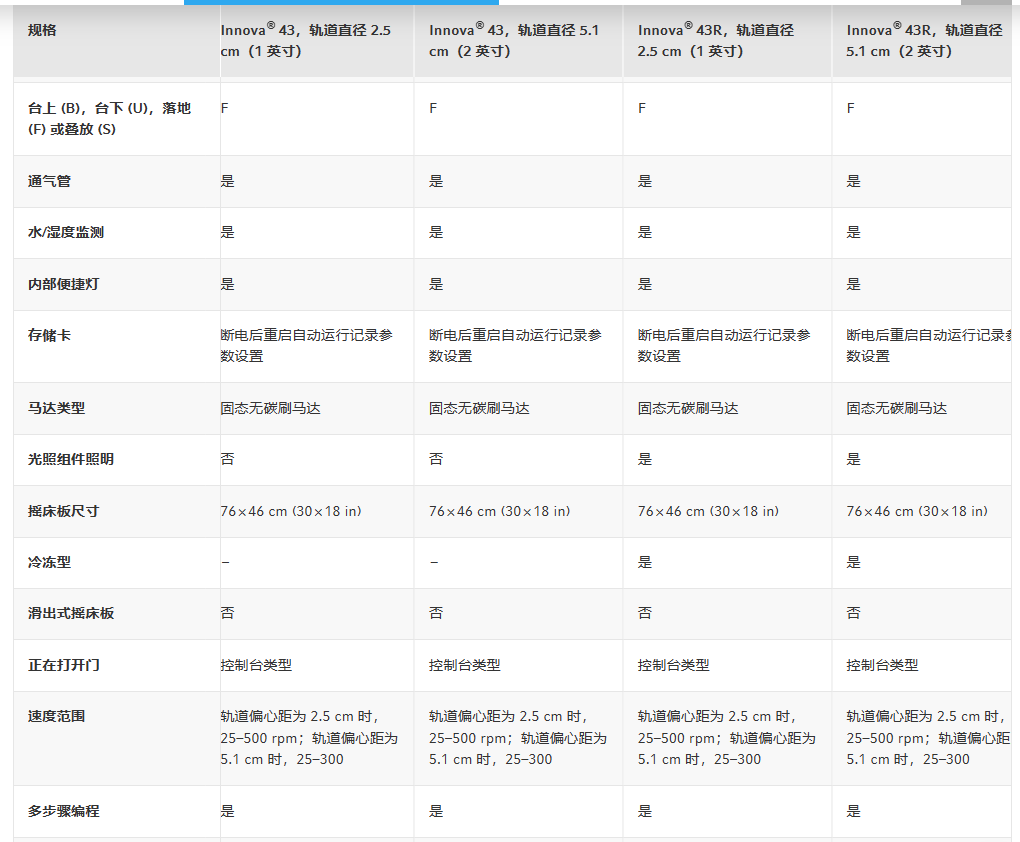Screen dimensions: 1020x842
Task: Click '否' in 光照组件照明 row, Innova 43 5.1 cm column
Action: coord(436,459)
